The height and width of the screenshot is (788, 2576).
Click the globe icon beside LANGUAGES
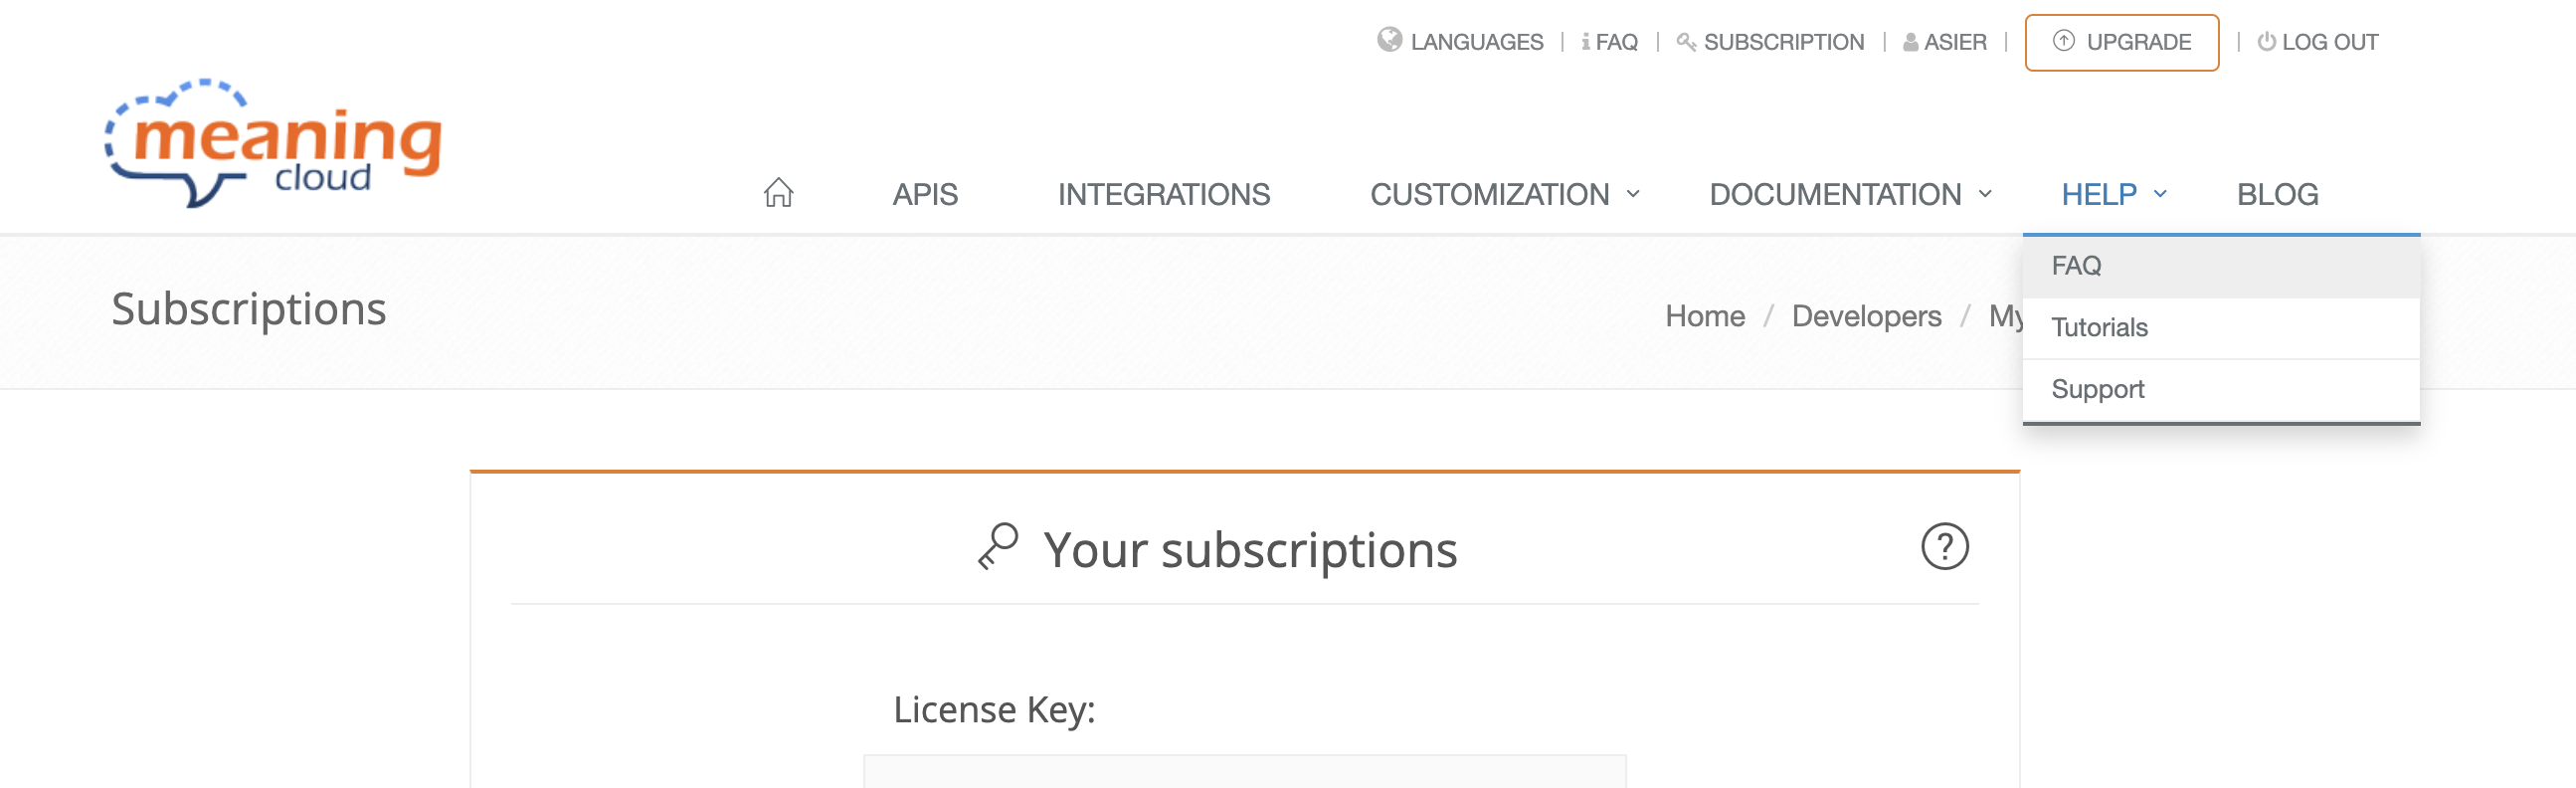click(x=1389, y=40)
